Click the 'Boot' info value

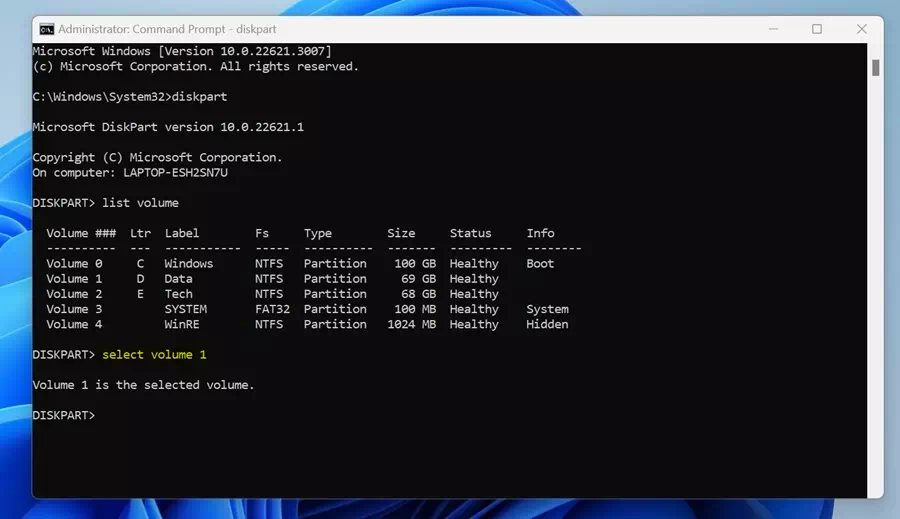pos(540,264)
